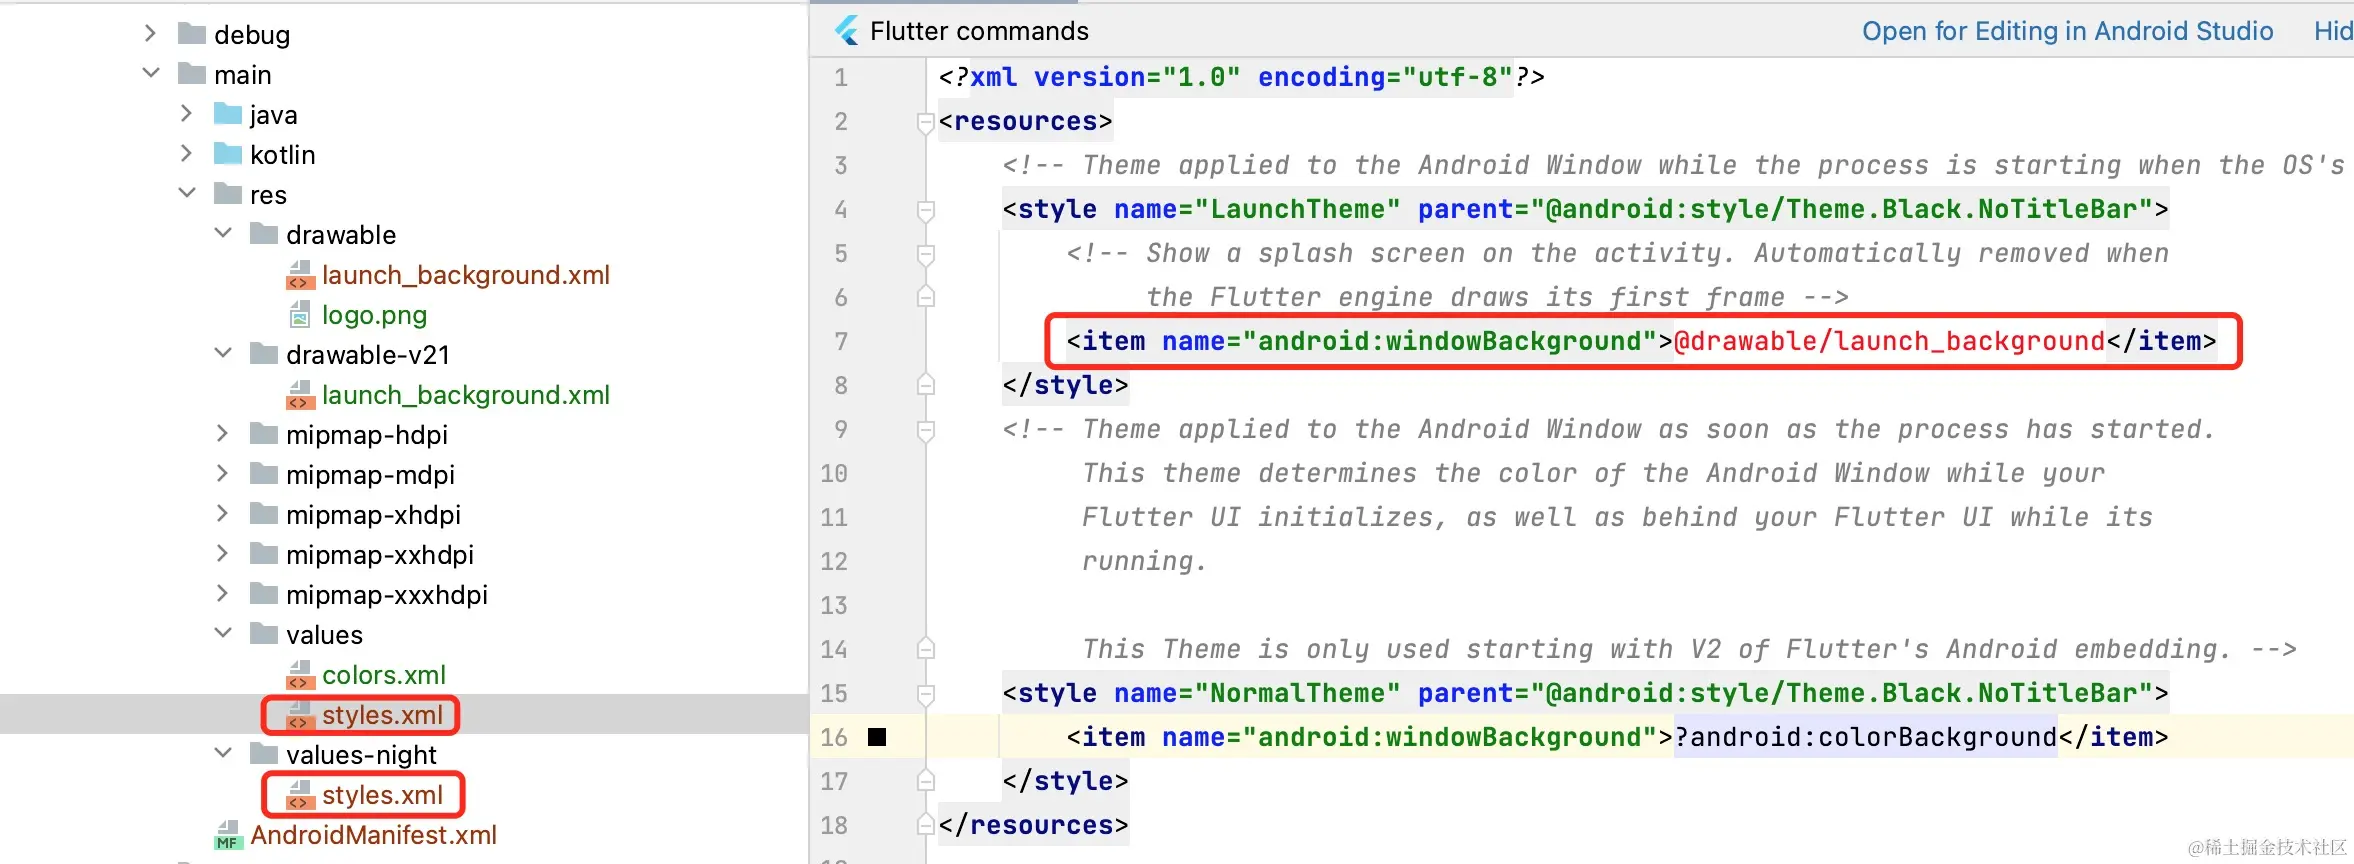This screenshot has height=864, width=2354.
Task: Click the @drawable/launch_background reference on line 7
Action: click(x=1889, y=341)
